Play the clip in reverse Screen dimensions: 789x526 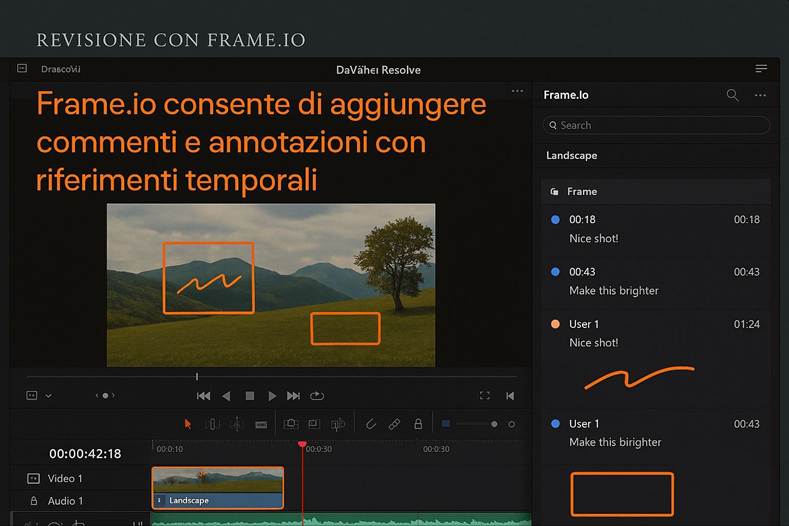coord(226,396)
